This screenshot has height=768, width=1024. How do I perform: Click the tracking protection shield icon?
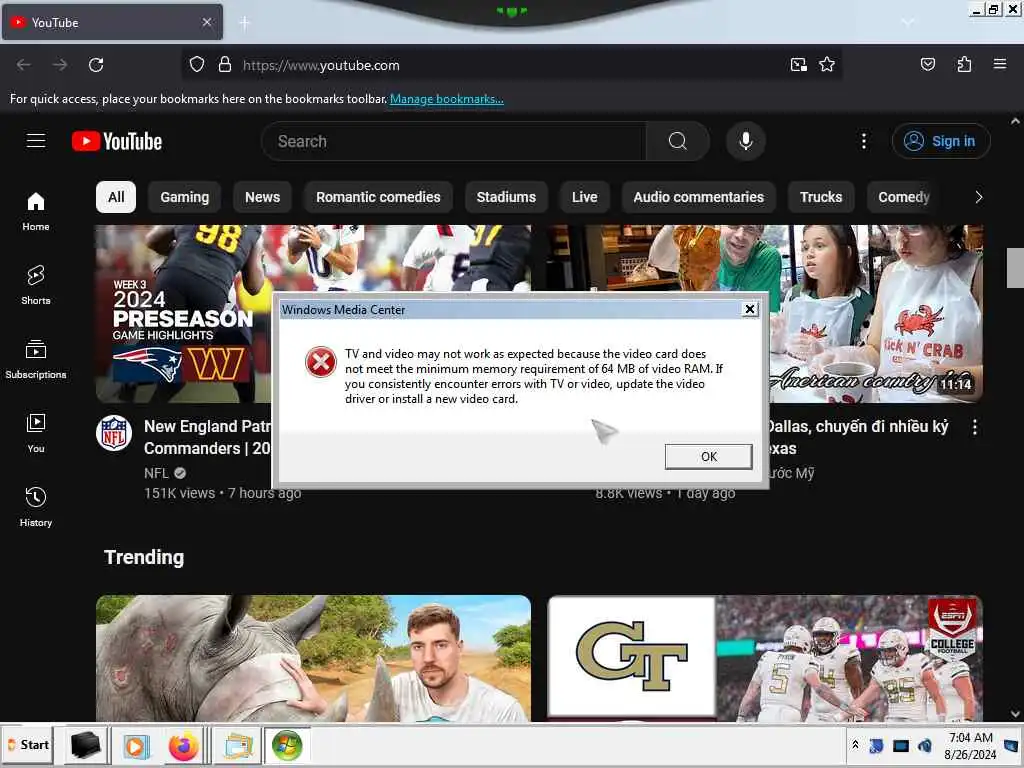click(x=197, y=65)
